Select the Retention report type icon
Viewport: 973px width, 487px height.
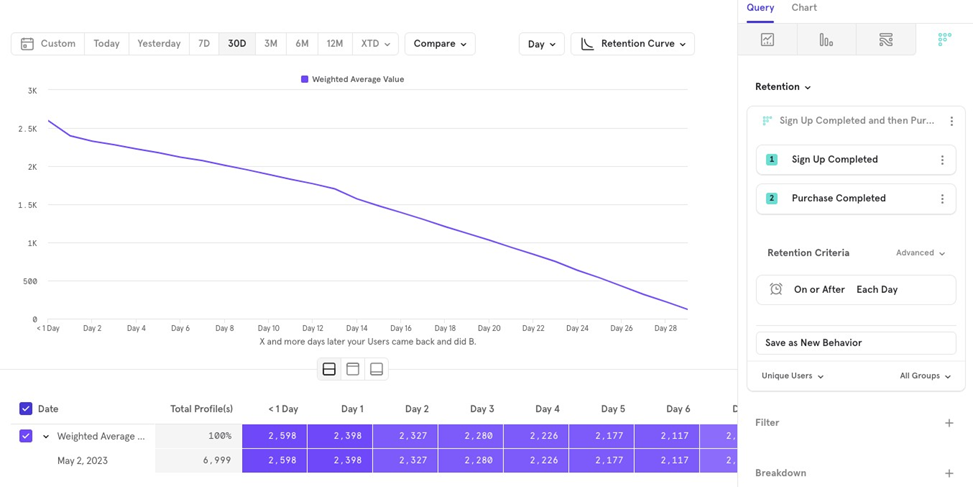tap(944, 40)
